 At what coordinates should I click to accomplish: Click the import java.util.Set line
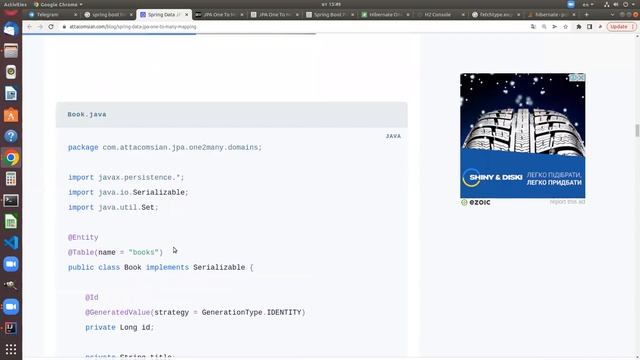pos(113,207)
